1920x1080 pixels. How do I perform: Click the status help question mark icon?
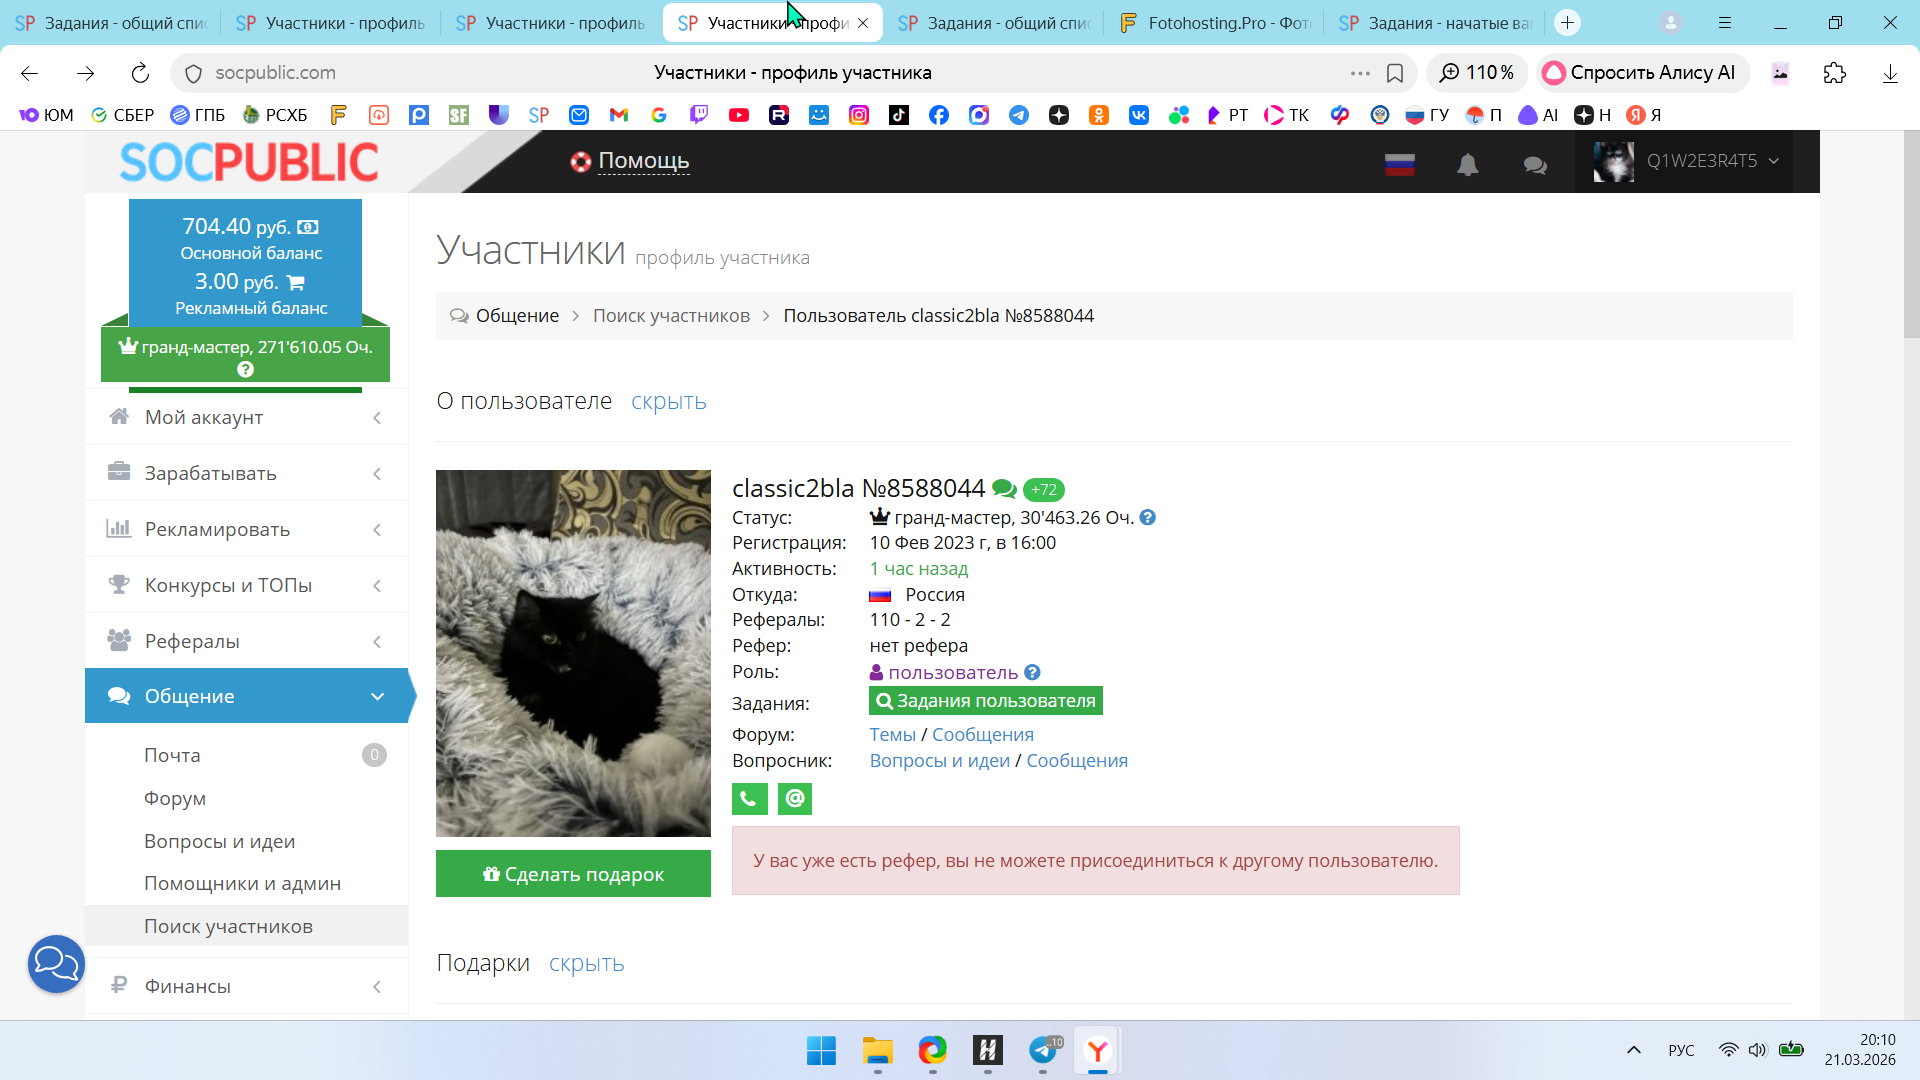(1148, 517)
